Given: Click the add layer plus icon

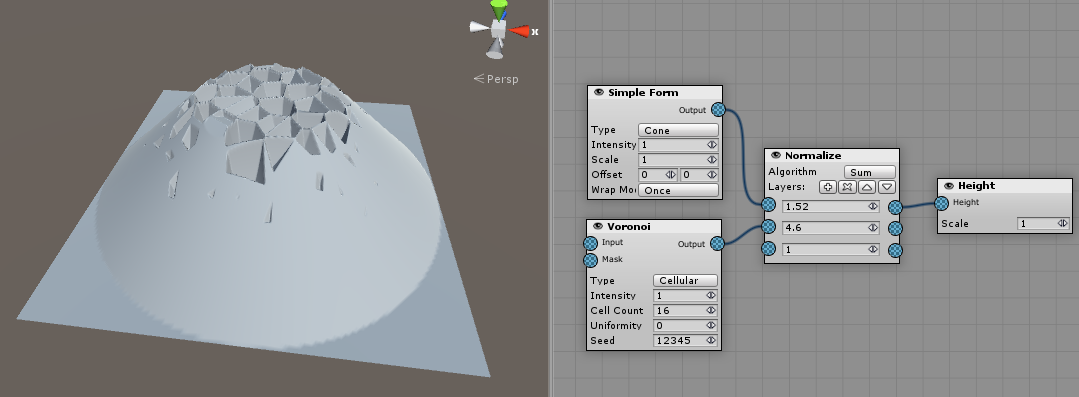Looking at the screenshot, I should 828,186.
